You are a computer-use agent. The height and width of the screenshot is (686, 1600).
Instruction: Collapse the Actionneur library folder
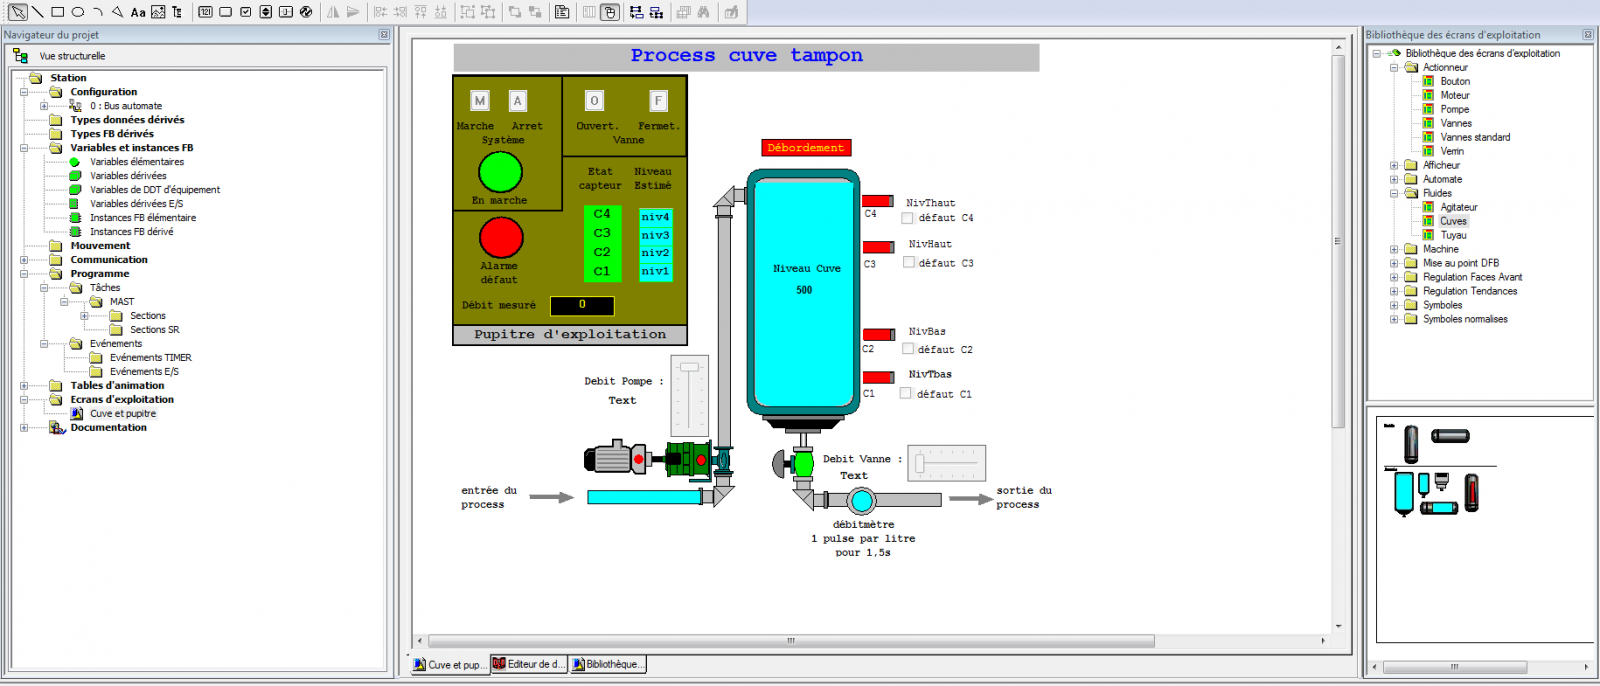pyautogui.click(x=1394, y=68)
